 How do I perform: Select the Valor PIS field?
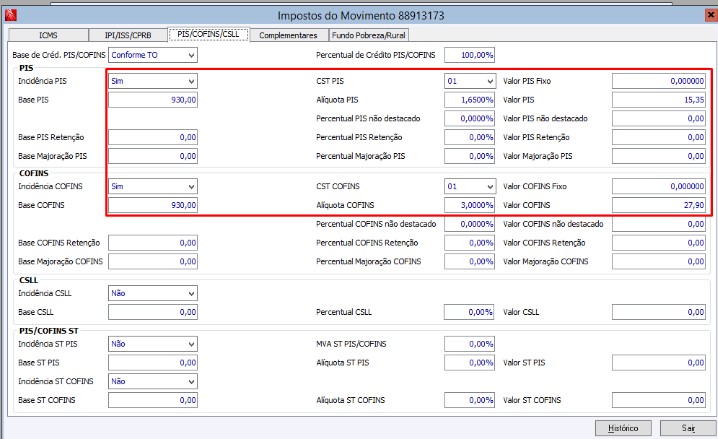[x=659, y=100]
